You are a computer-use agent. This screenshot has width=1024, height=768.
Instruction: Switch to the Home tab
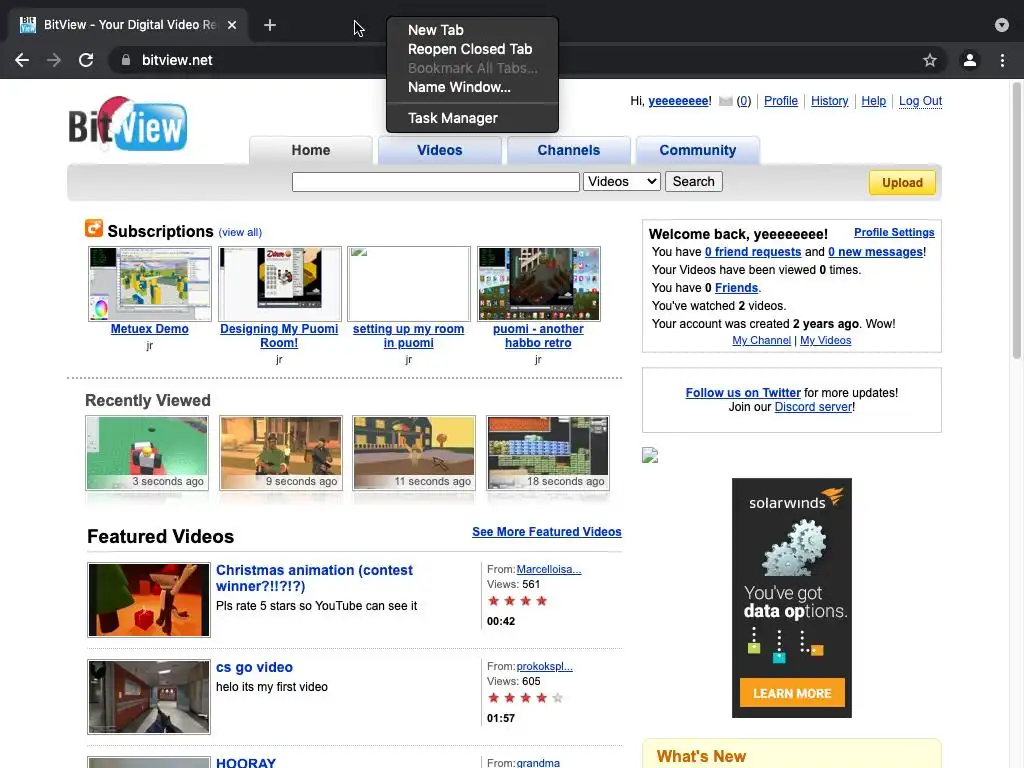tap(311, 150)
